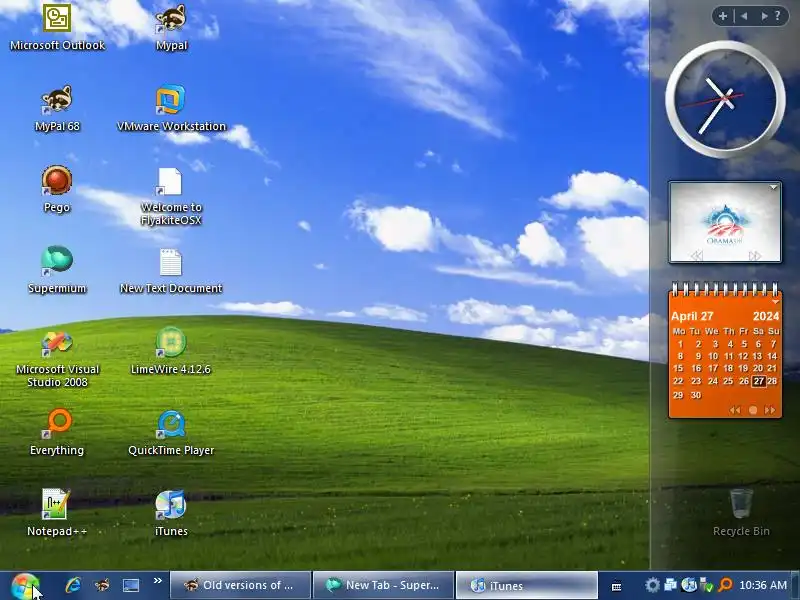Select the QuickTime Player desktop icon
800x600 pixels.
pyautogui.click(x=171, y=432)
